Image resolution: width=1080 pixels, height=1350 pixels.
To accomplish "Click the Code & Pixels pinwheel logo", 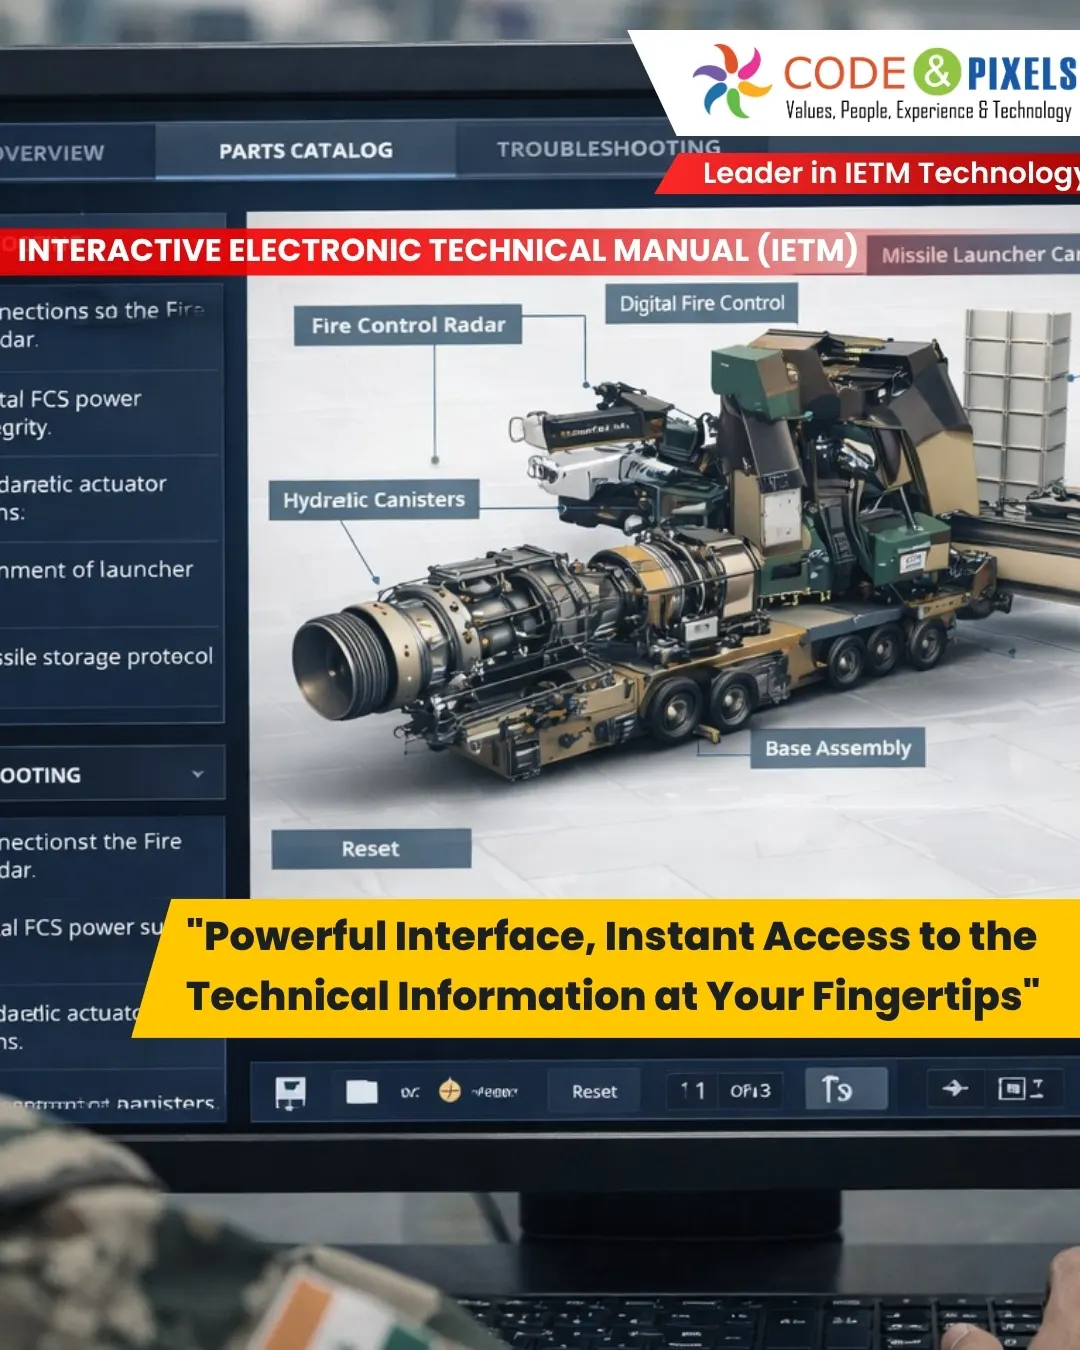I will 732,82.
